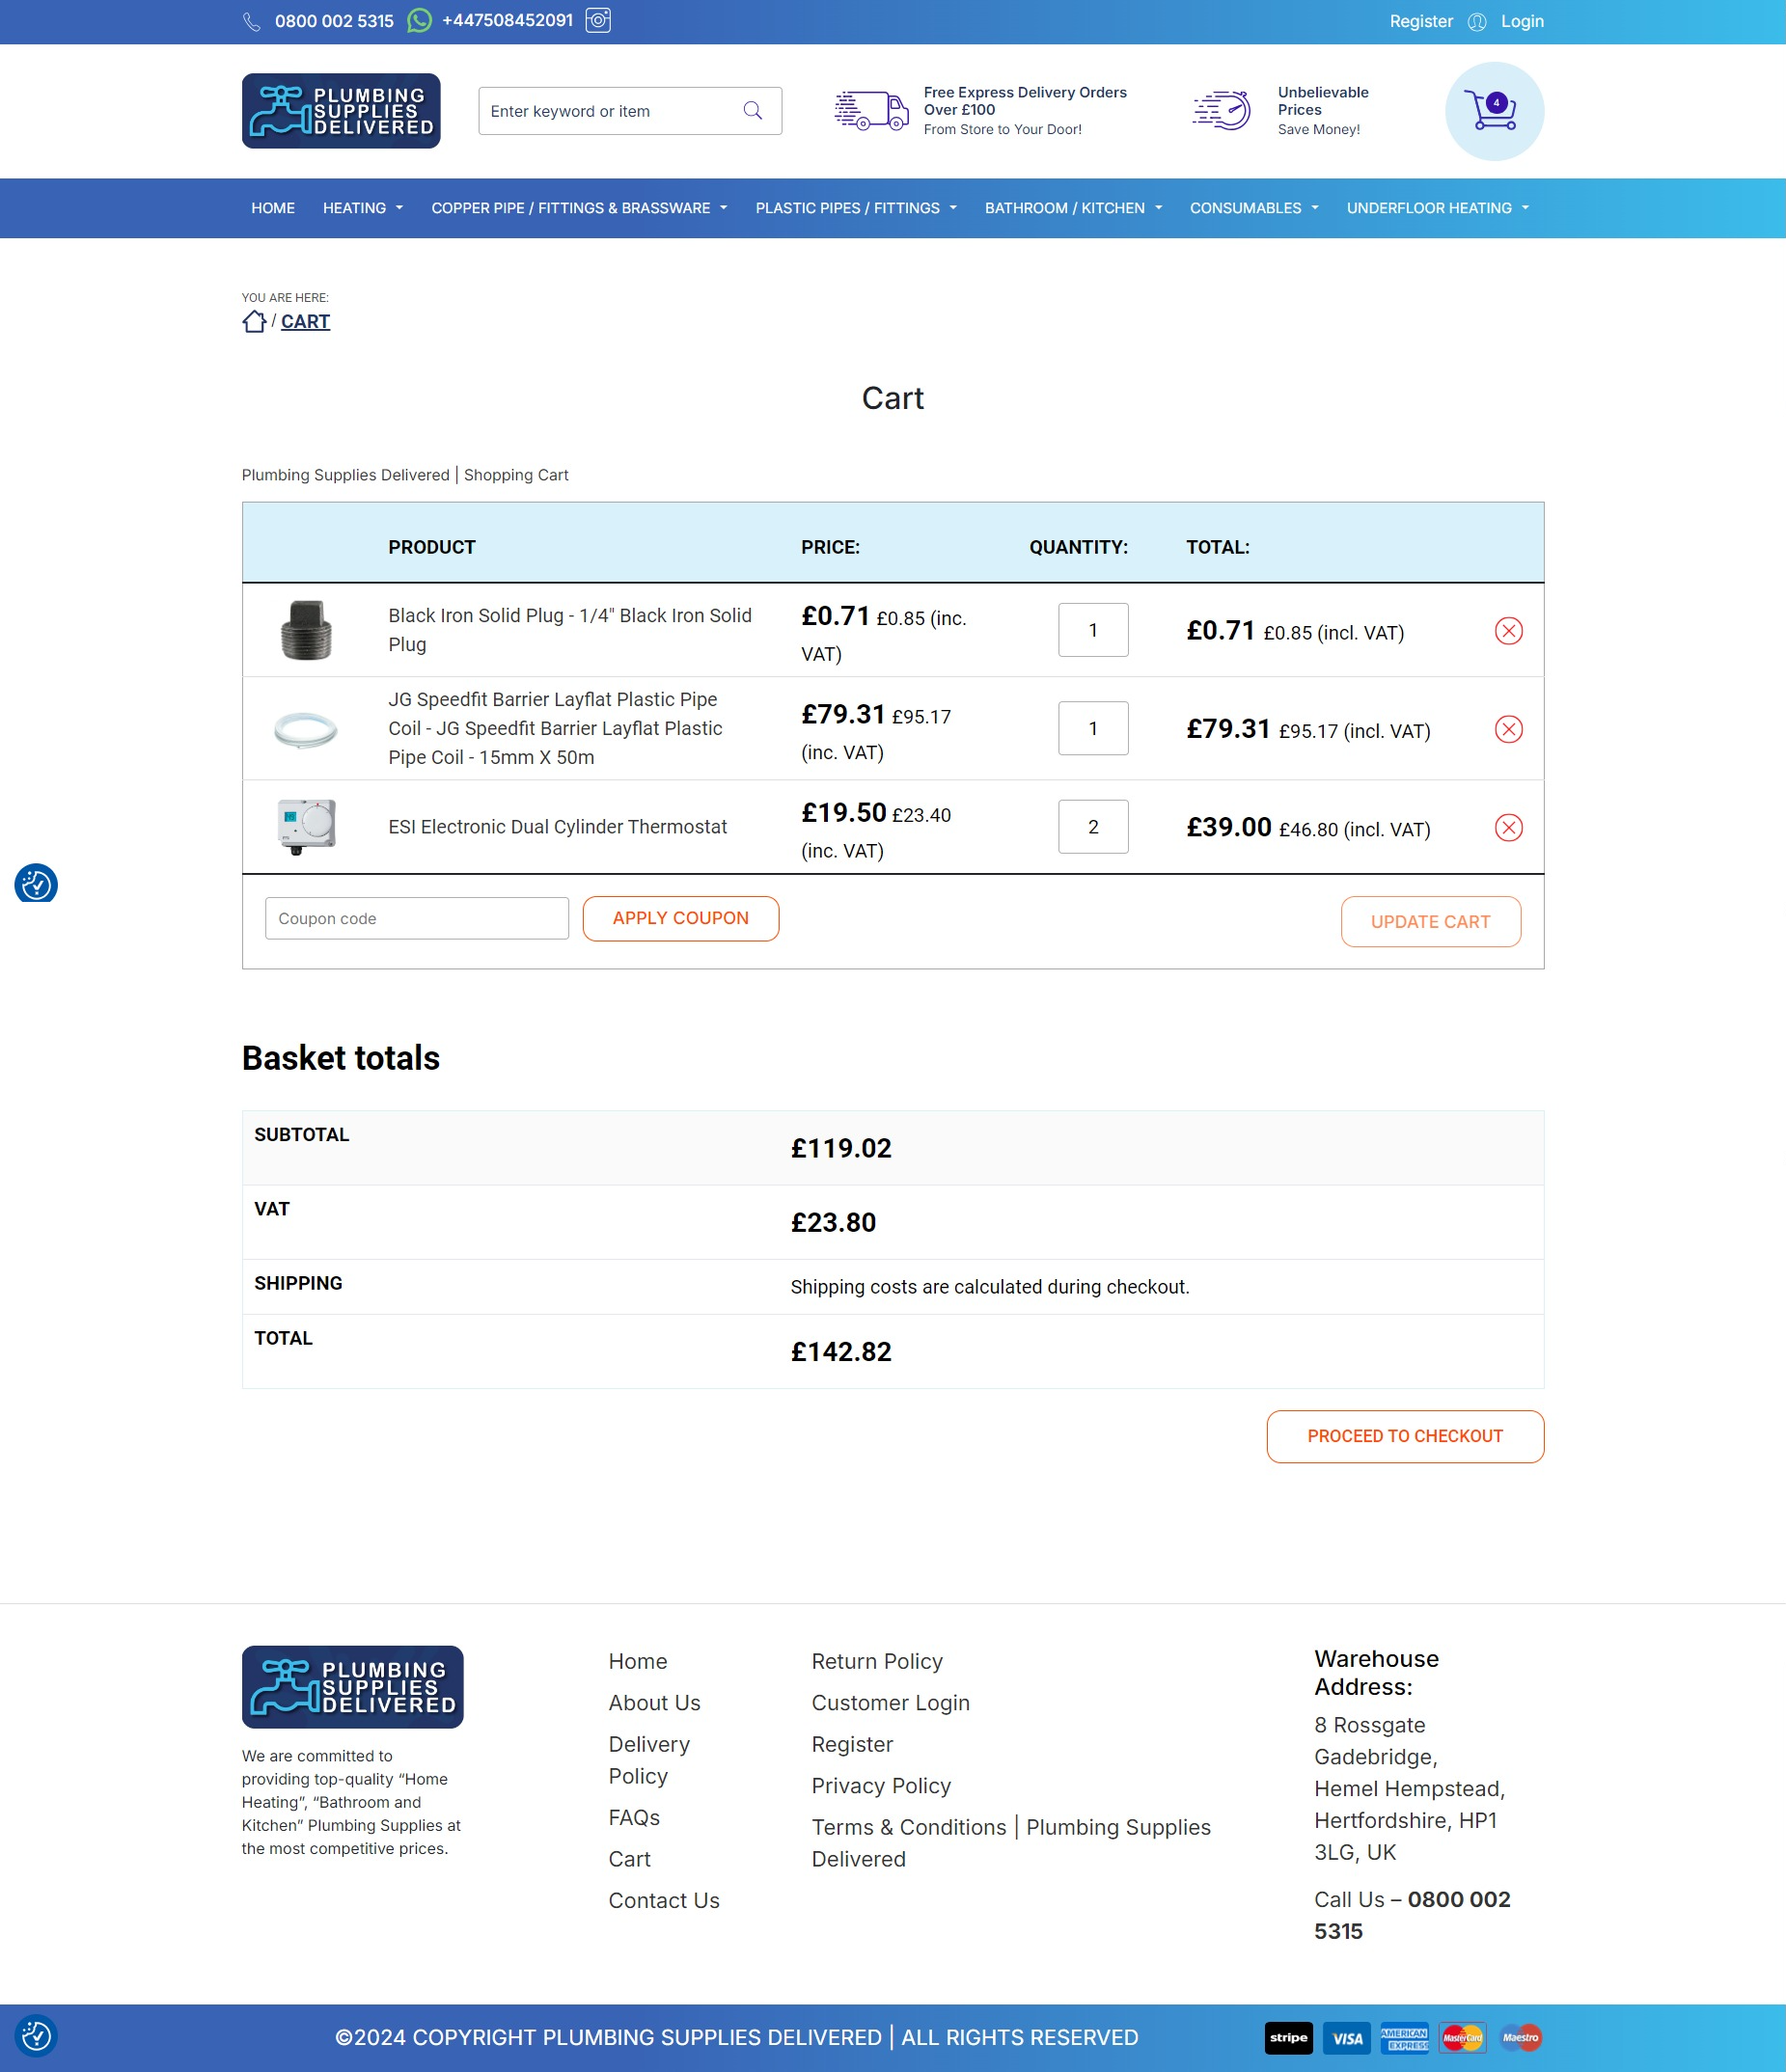Click the Coupon code input field

click(x=416, y=918)
